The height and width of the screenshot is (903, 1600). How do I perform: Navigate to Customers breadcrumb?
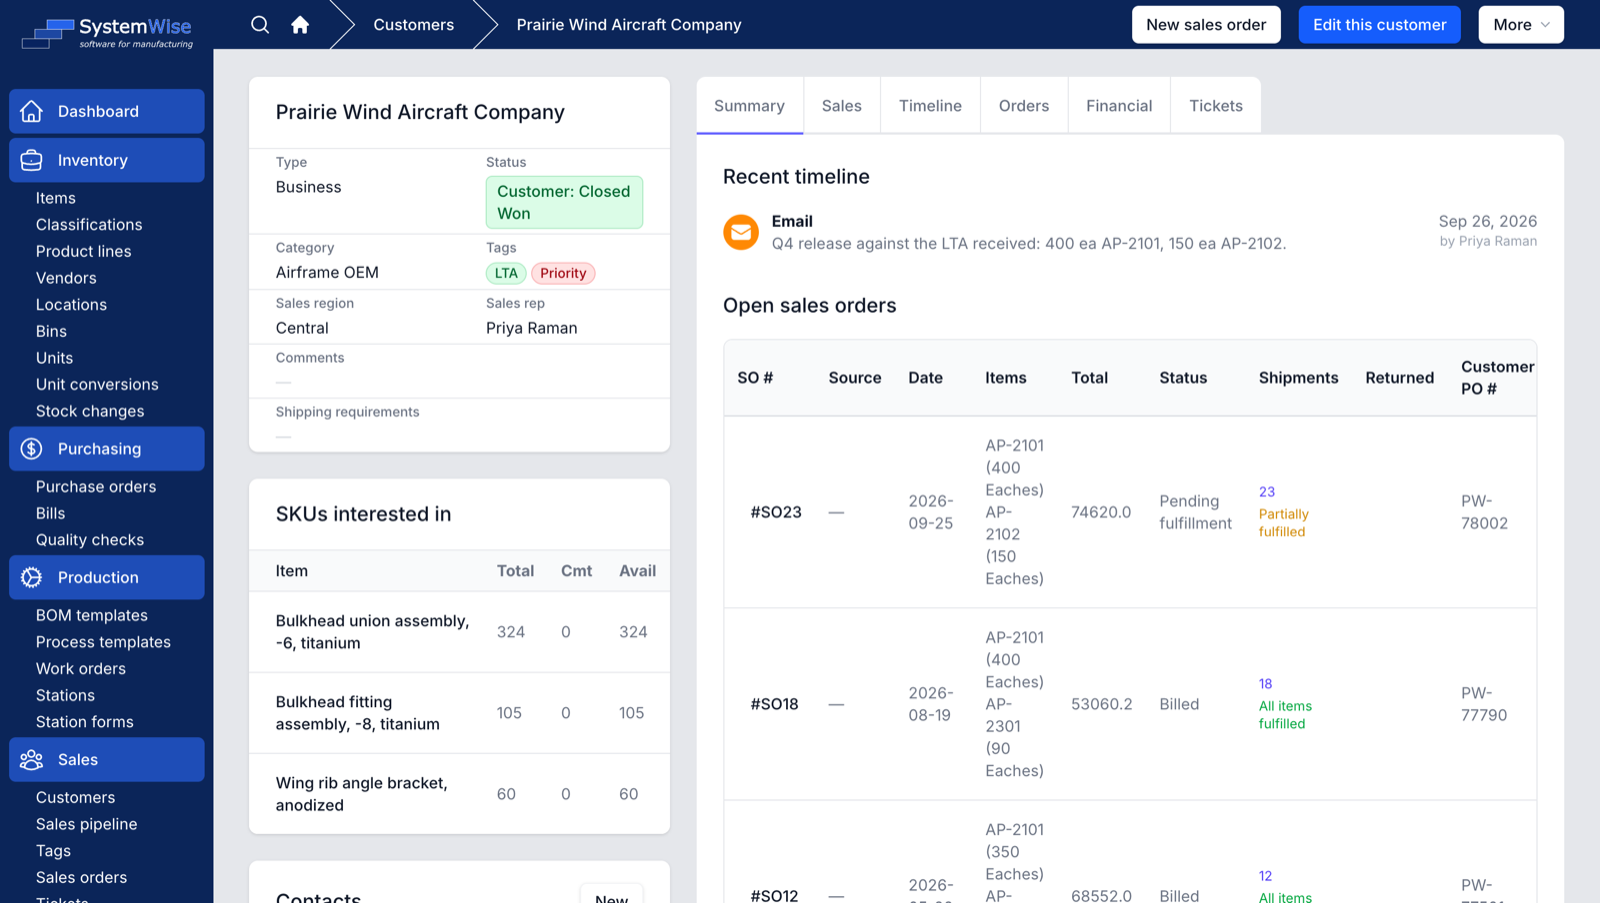(x=414, y=25)
